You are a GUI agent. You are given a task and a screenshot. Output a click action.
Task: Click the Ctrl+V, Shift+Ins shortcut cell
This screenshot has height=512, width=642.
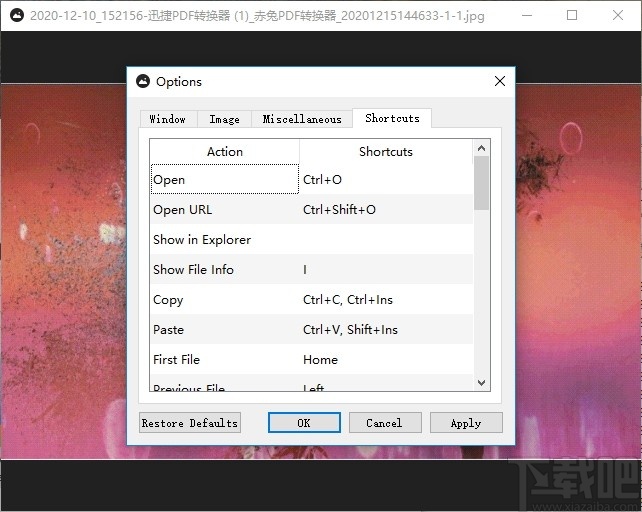click(x=386, y=329)
